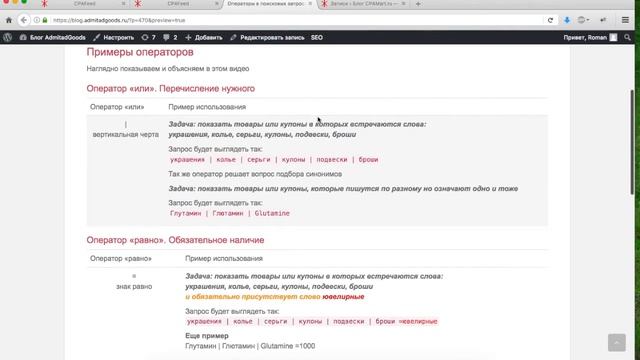Click the admin bar search magnifier icon

627,37
